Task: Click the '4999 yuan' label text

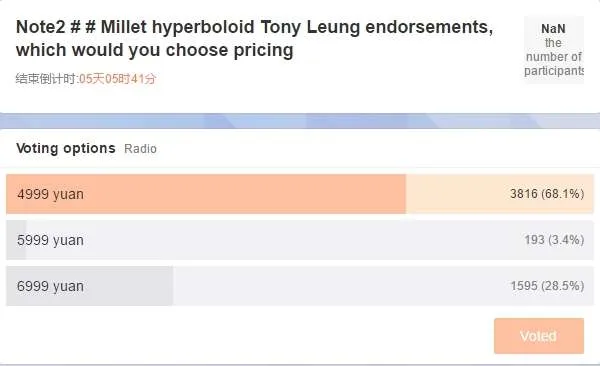Action: coord(50,194)
